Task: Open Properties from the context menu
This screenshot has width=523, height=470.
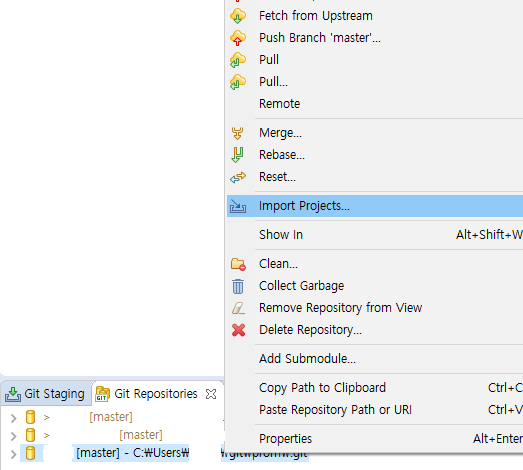Action: pos(375,439)
